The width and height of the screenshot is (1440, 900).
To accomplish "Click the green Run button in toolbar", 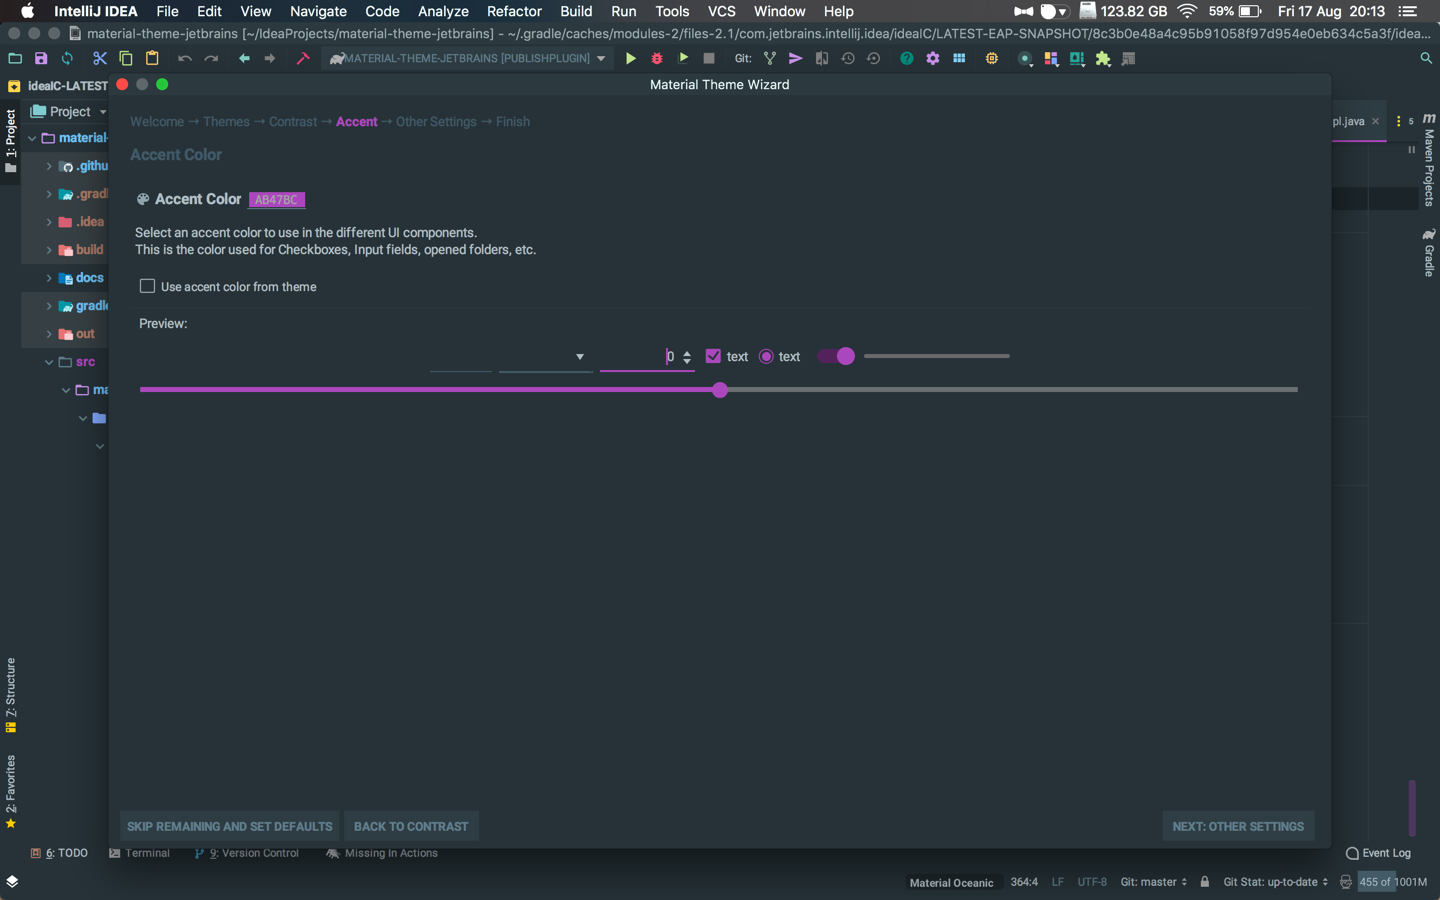I will tap(631, 59).
